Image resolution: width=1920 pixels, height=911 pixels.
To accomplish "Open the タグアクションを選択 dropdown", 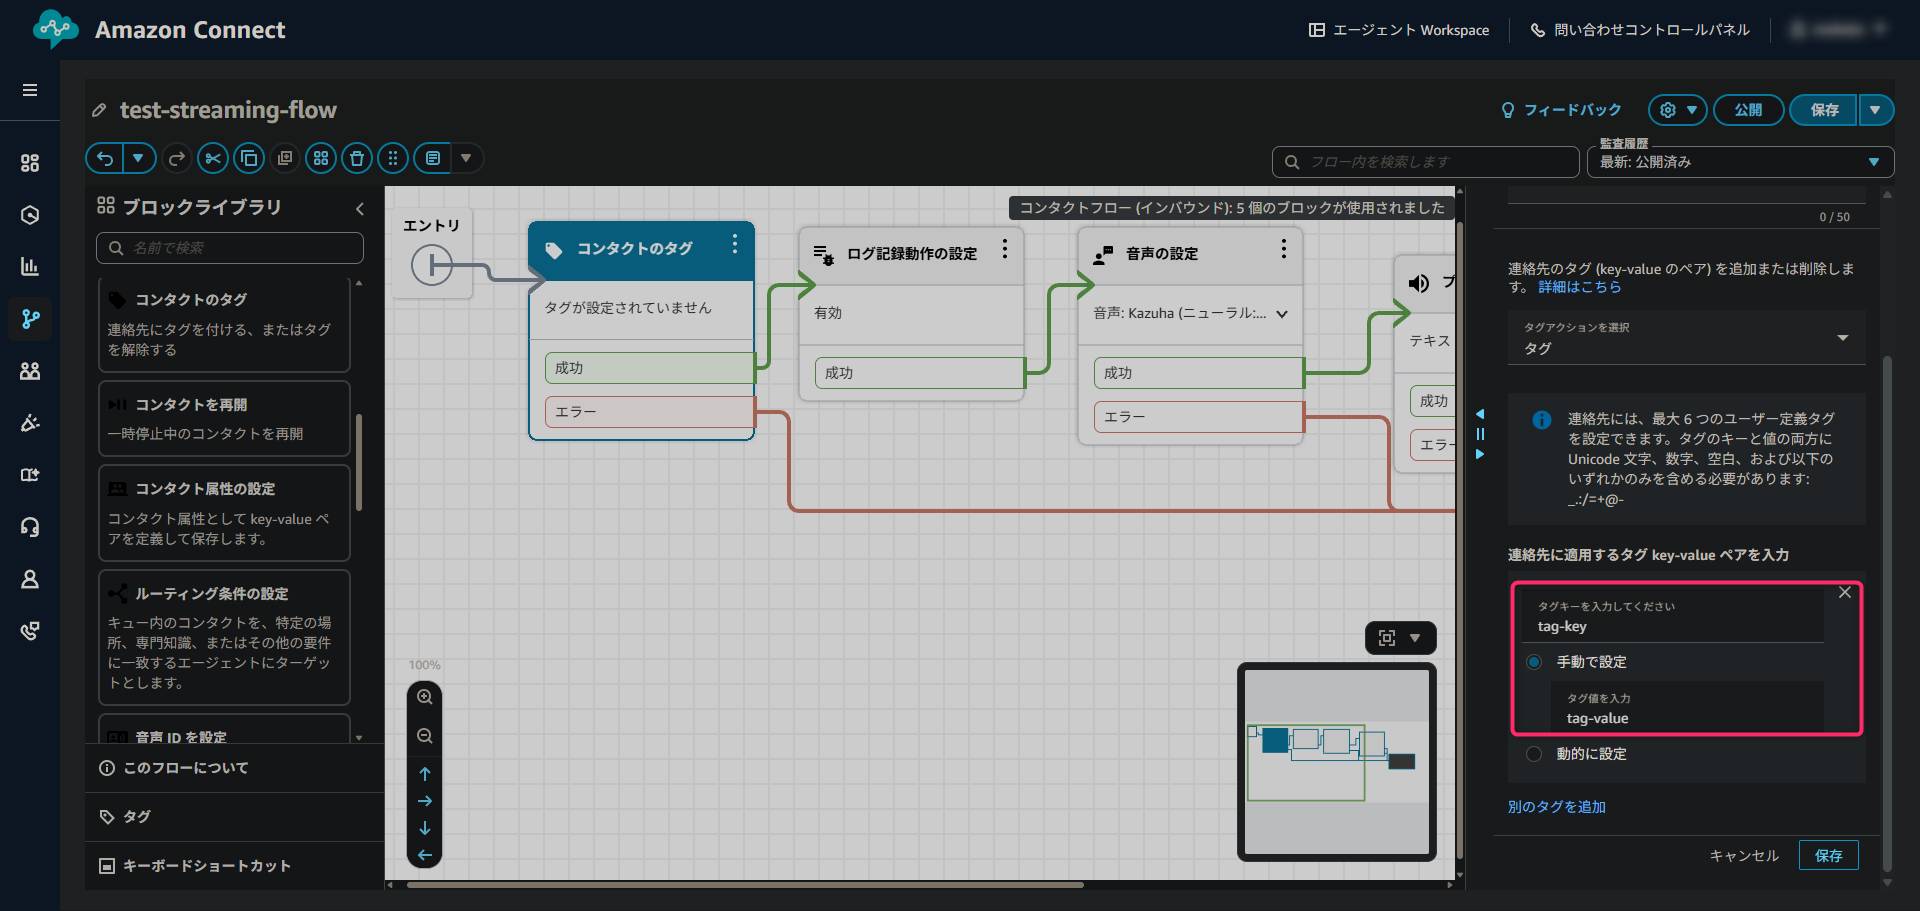I will 1686,338.
